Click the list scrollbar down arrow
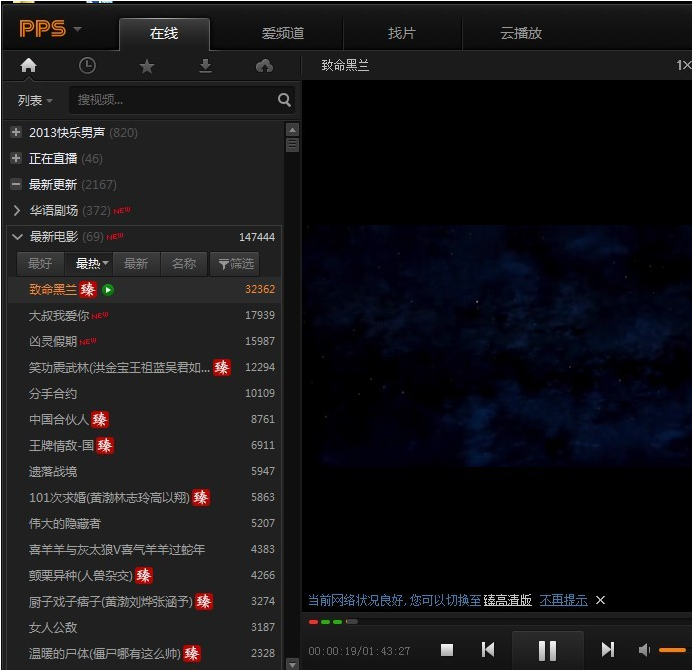 click(292, 664)
